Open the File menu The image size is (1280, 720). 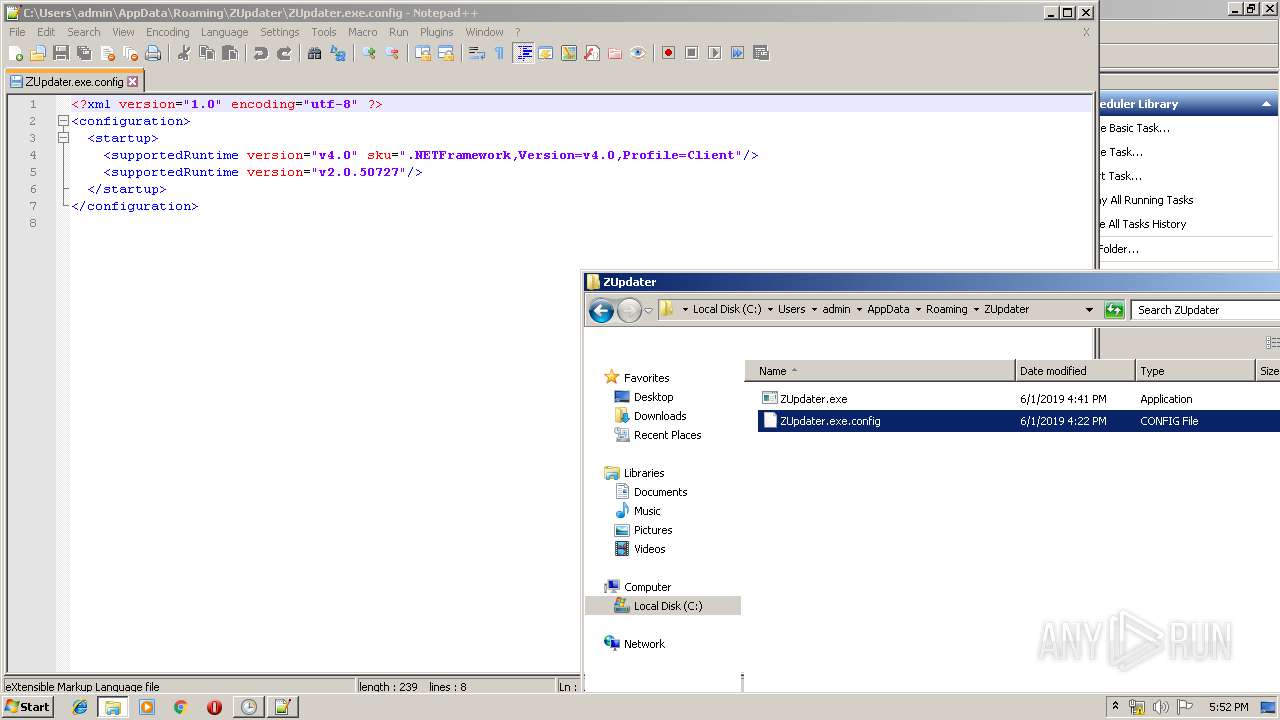(x=17, y=32)
